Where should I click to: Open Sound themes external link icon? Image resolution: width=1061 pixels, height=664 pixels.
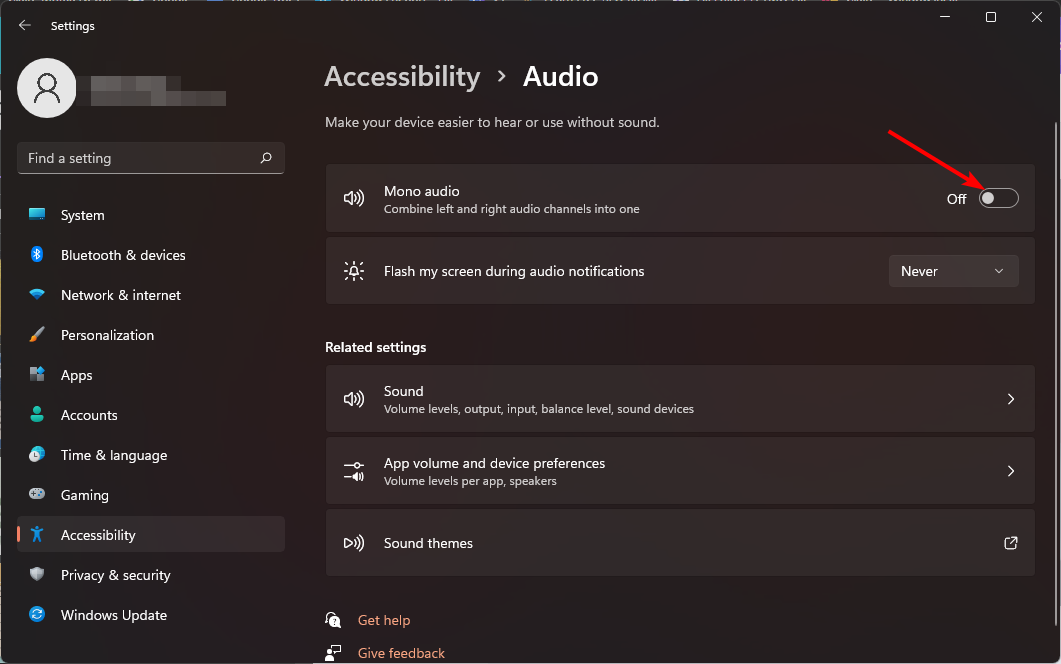click(x=1010, y=543)
